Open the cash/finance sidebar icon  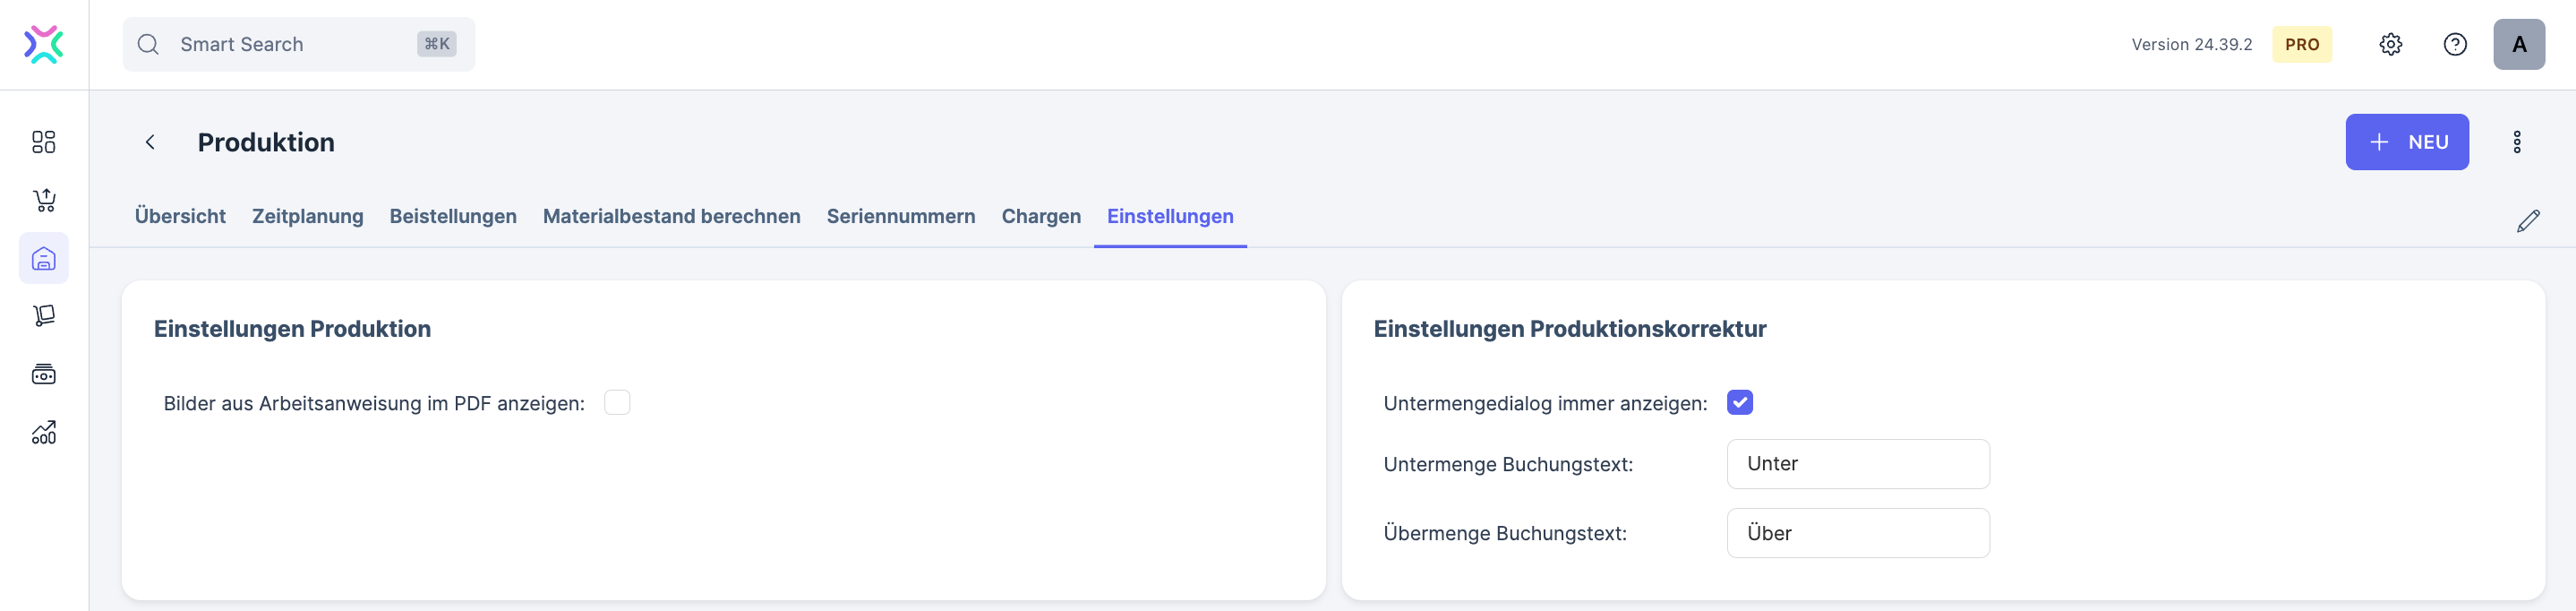click(x=44, y=375)
